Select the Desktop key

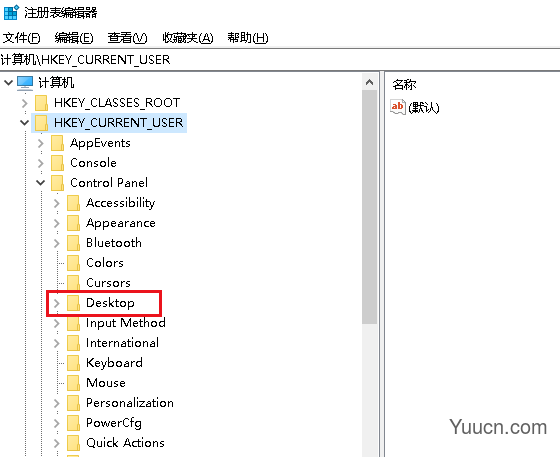coord(110,303)
